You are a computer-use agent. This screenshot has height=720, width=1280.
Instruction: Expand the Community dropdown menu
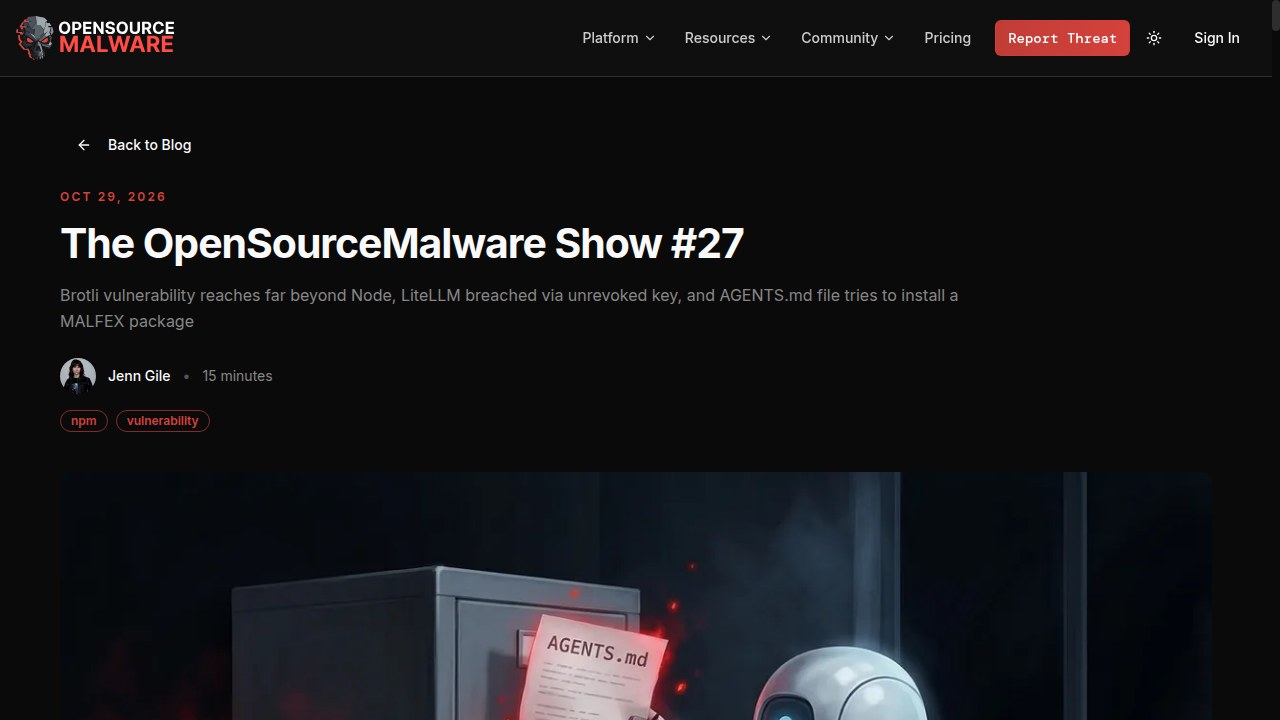pos(847,38)
